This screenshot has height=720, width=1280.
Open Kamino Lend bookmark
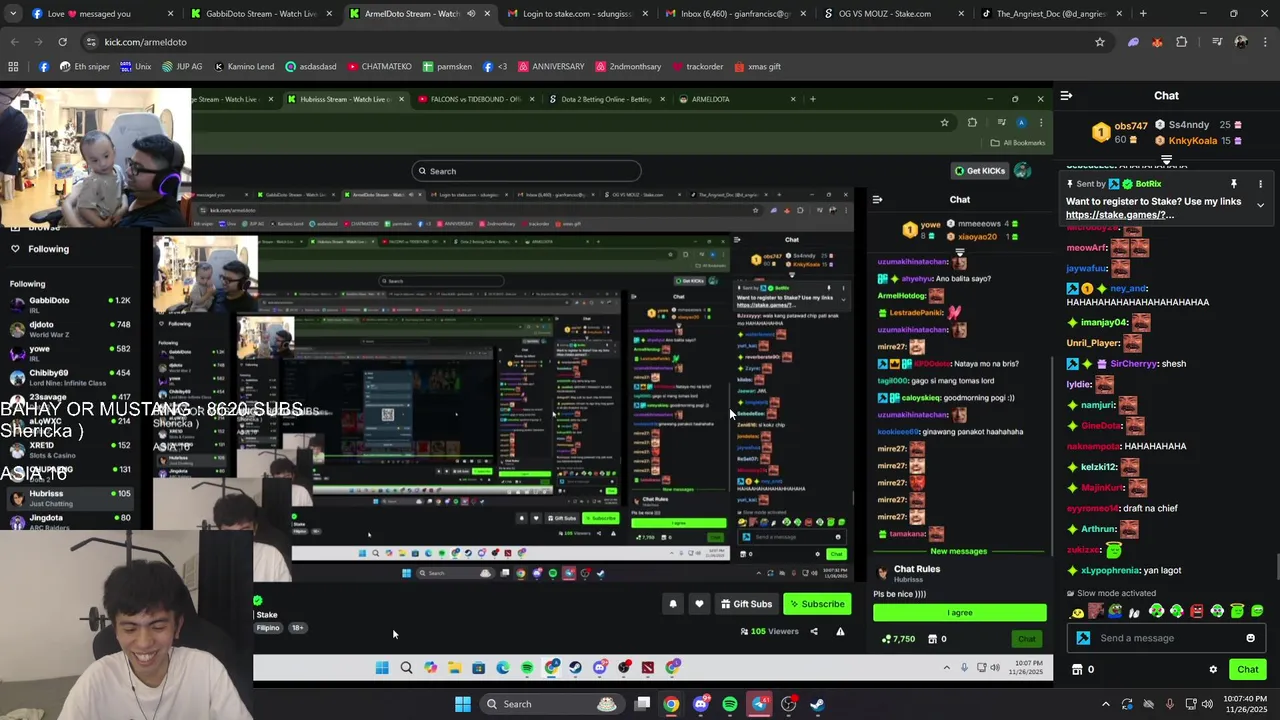(x=243, y=67)
